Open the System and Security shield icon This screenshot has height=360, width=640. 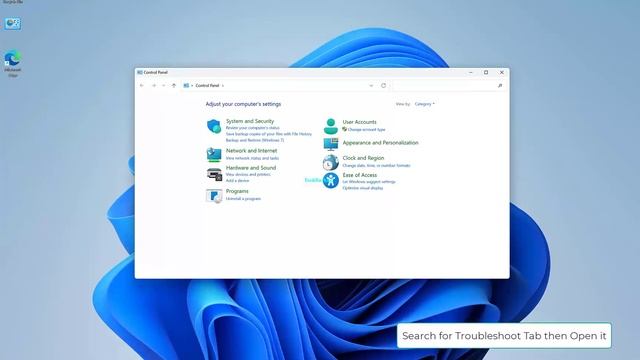coord(213,126)
